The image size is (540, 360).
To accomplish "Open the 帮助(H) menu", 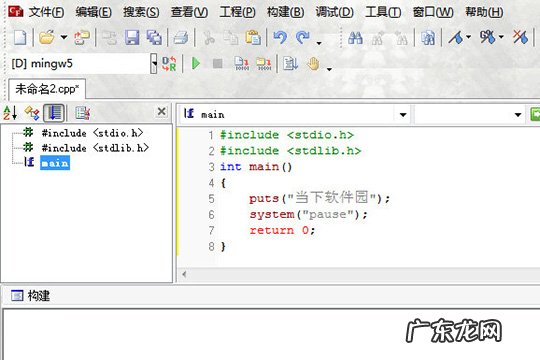I will [484, 12].
